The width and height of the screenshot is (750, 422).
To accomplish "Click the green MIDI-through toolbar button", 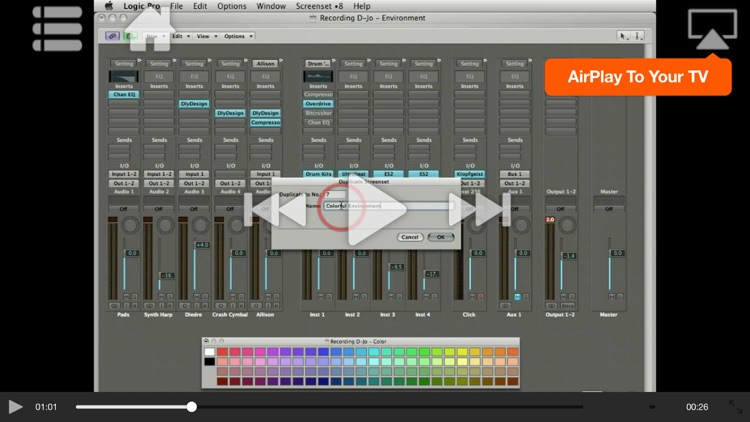I will click(129, 36).
